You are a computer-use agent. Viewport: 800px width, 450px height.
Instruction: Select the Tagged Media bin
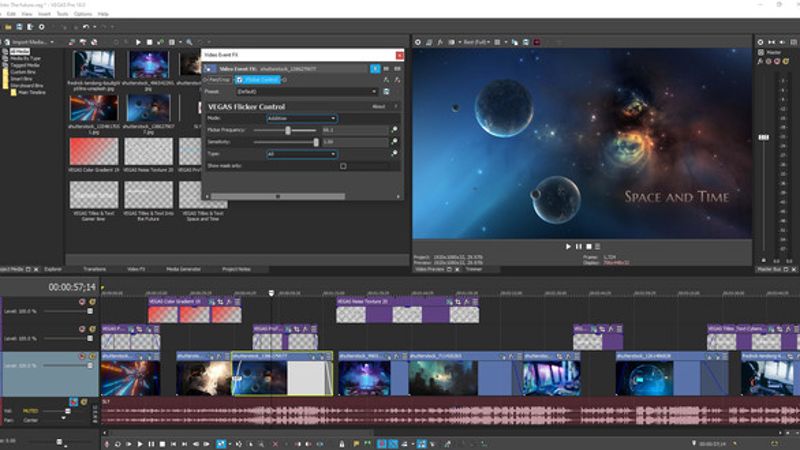click(25, 65)
